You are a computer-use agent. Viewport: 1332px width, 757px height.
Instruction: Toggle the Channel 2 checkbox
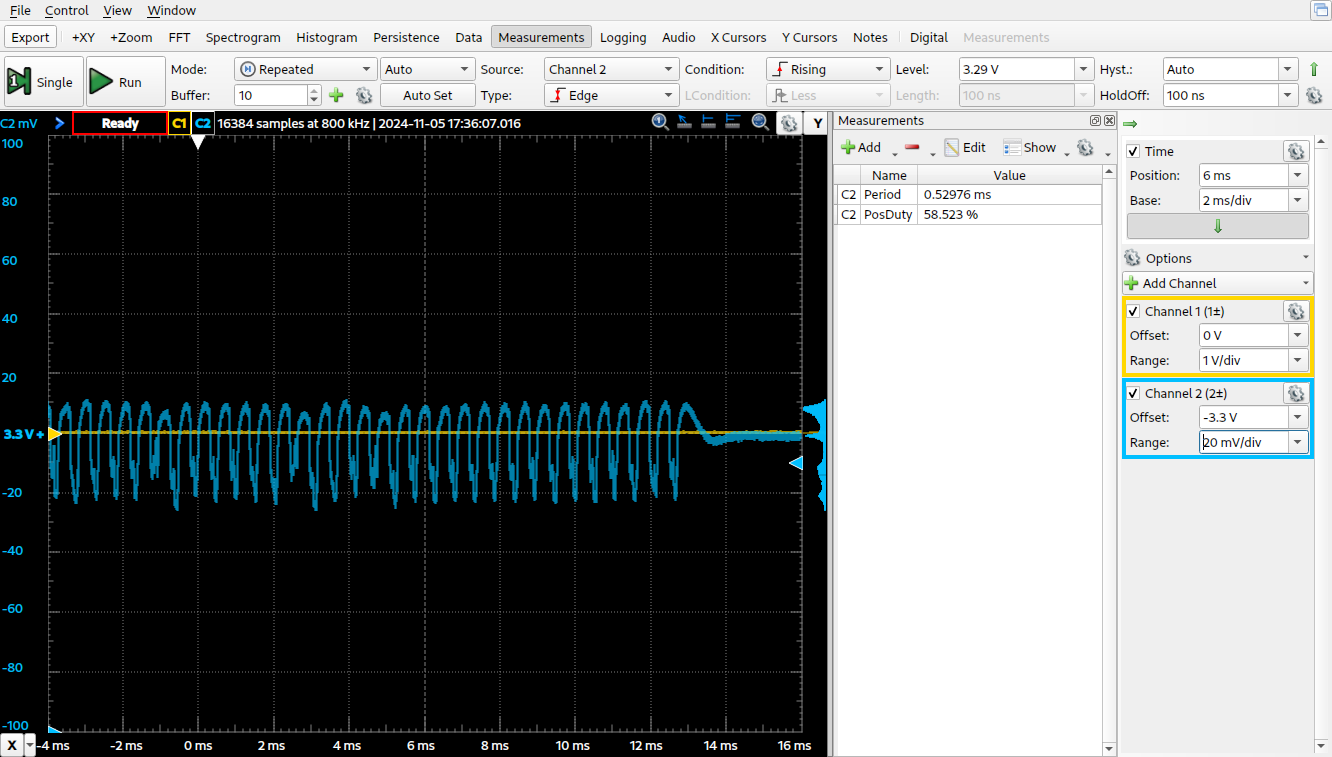tap(1133, 394)
